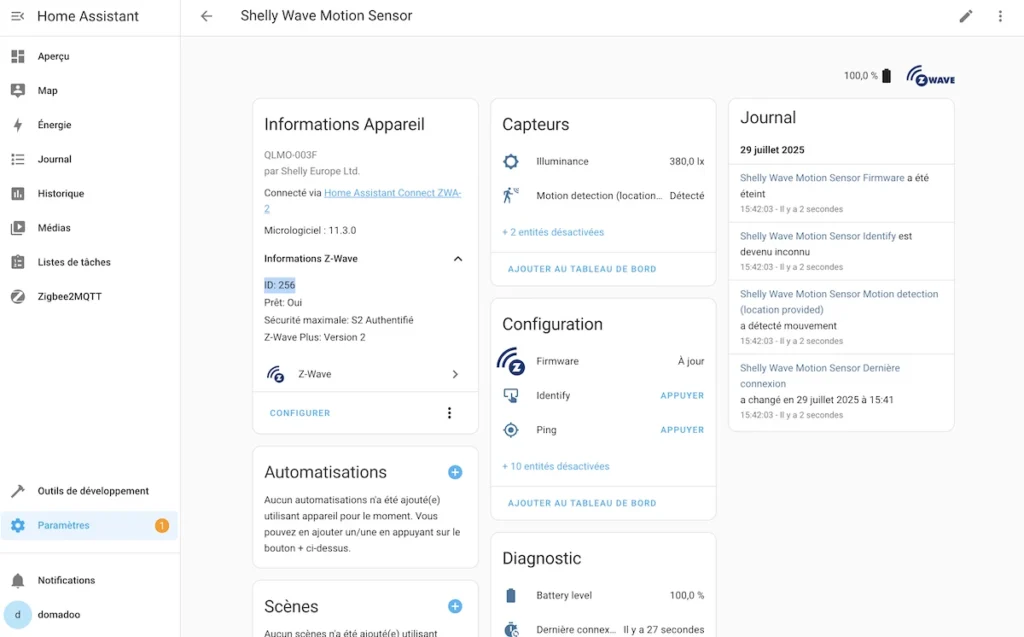The image size is (1024, 637).
Task: Click the Map sidebar icon
Action: [x=18, y=90]
